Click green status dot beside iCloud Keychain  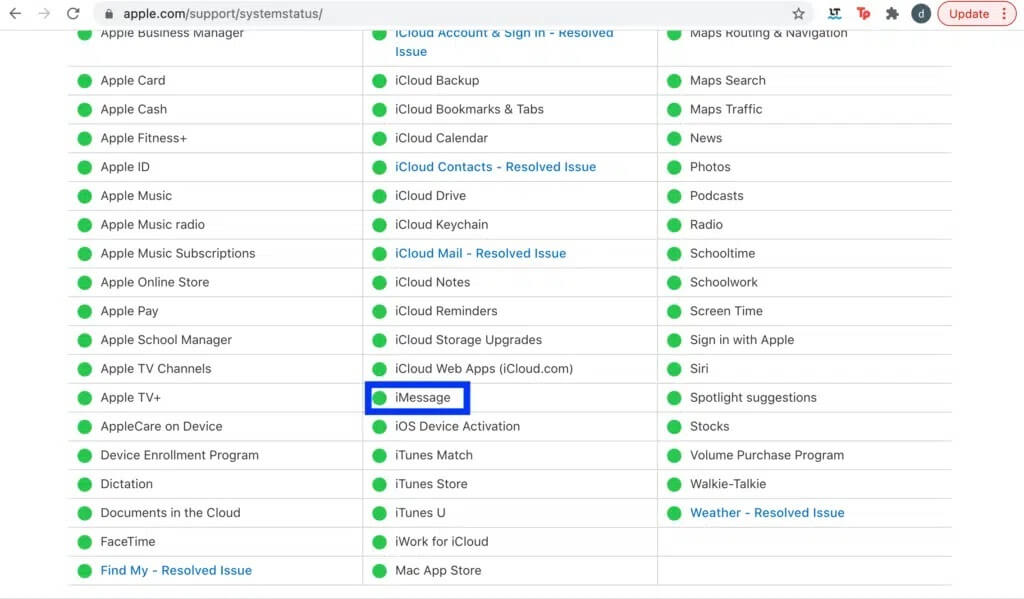379,224
